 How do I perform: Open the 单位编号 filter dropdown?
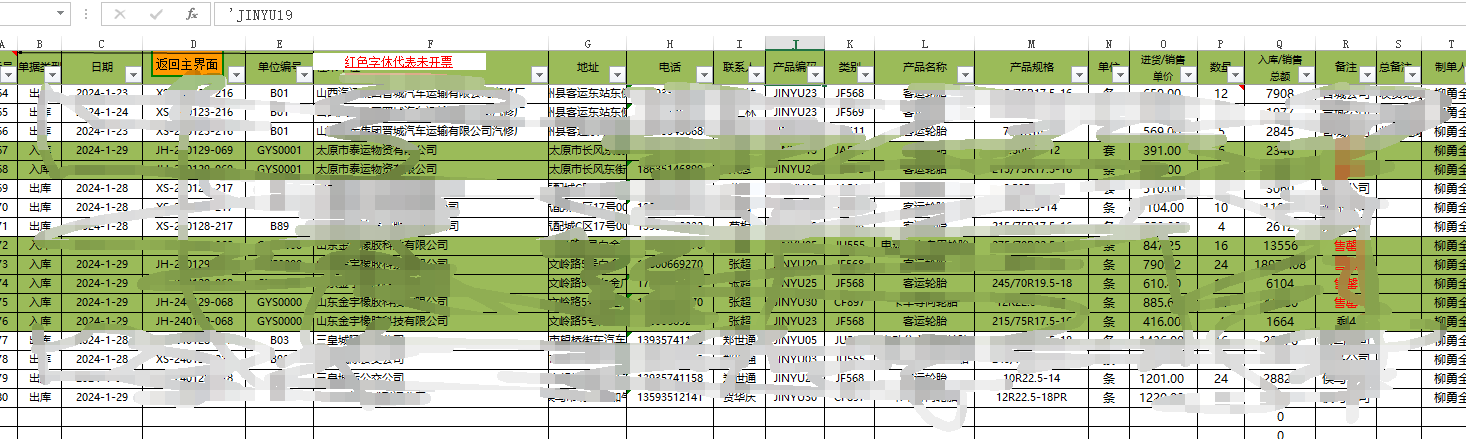[x=304, y=74]
